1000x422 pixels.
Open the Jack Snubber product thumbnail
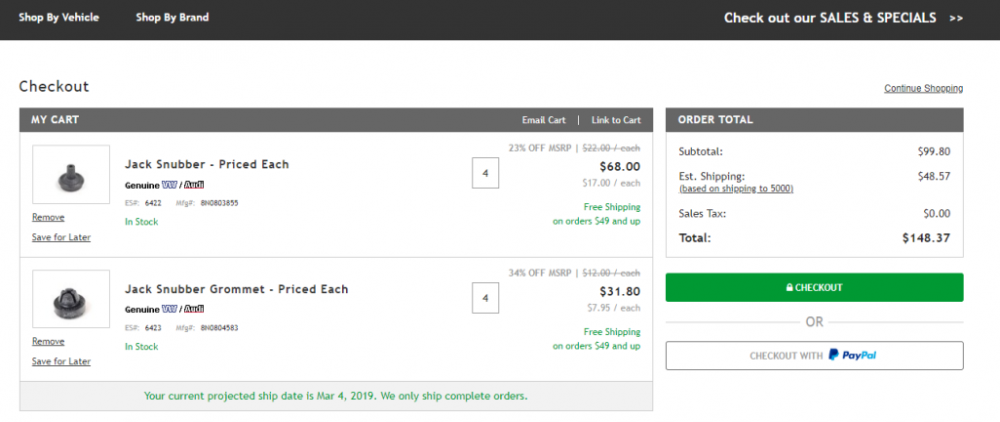pos(71,175)
